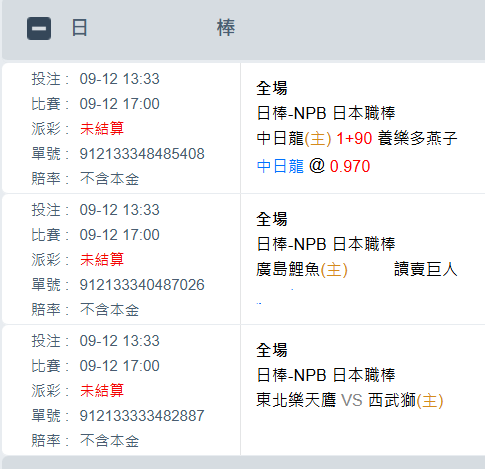Click 不含本金 on order 912133348485408

pyautogui.click(x=110, y=179)
